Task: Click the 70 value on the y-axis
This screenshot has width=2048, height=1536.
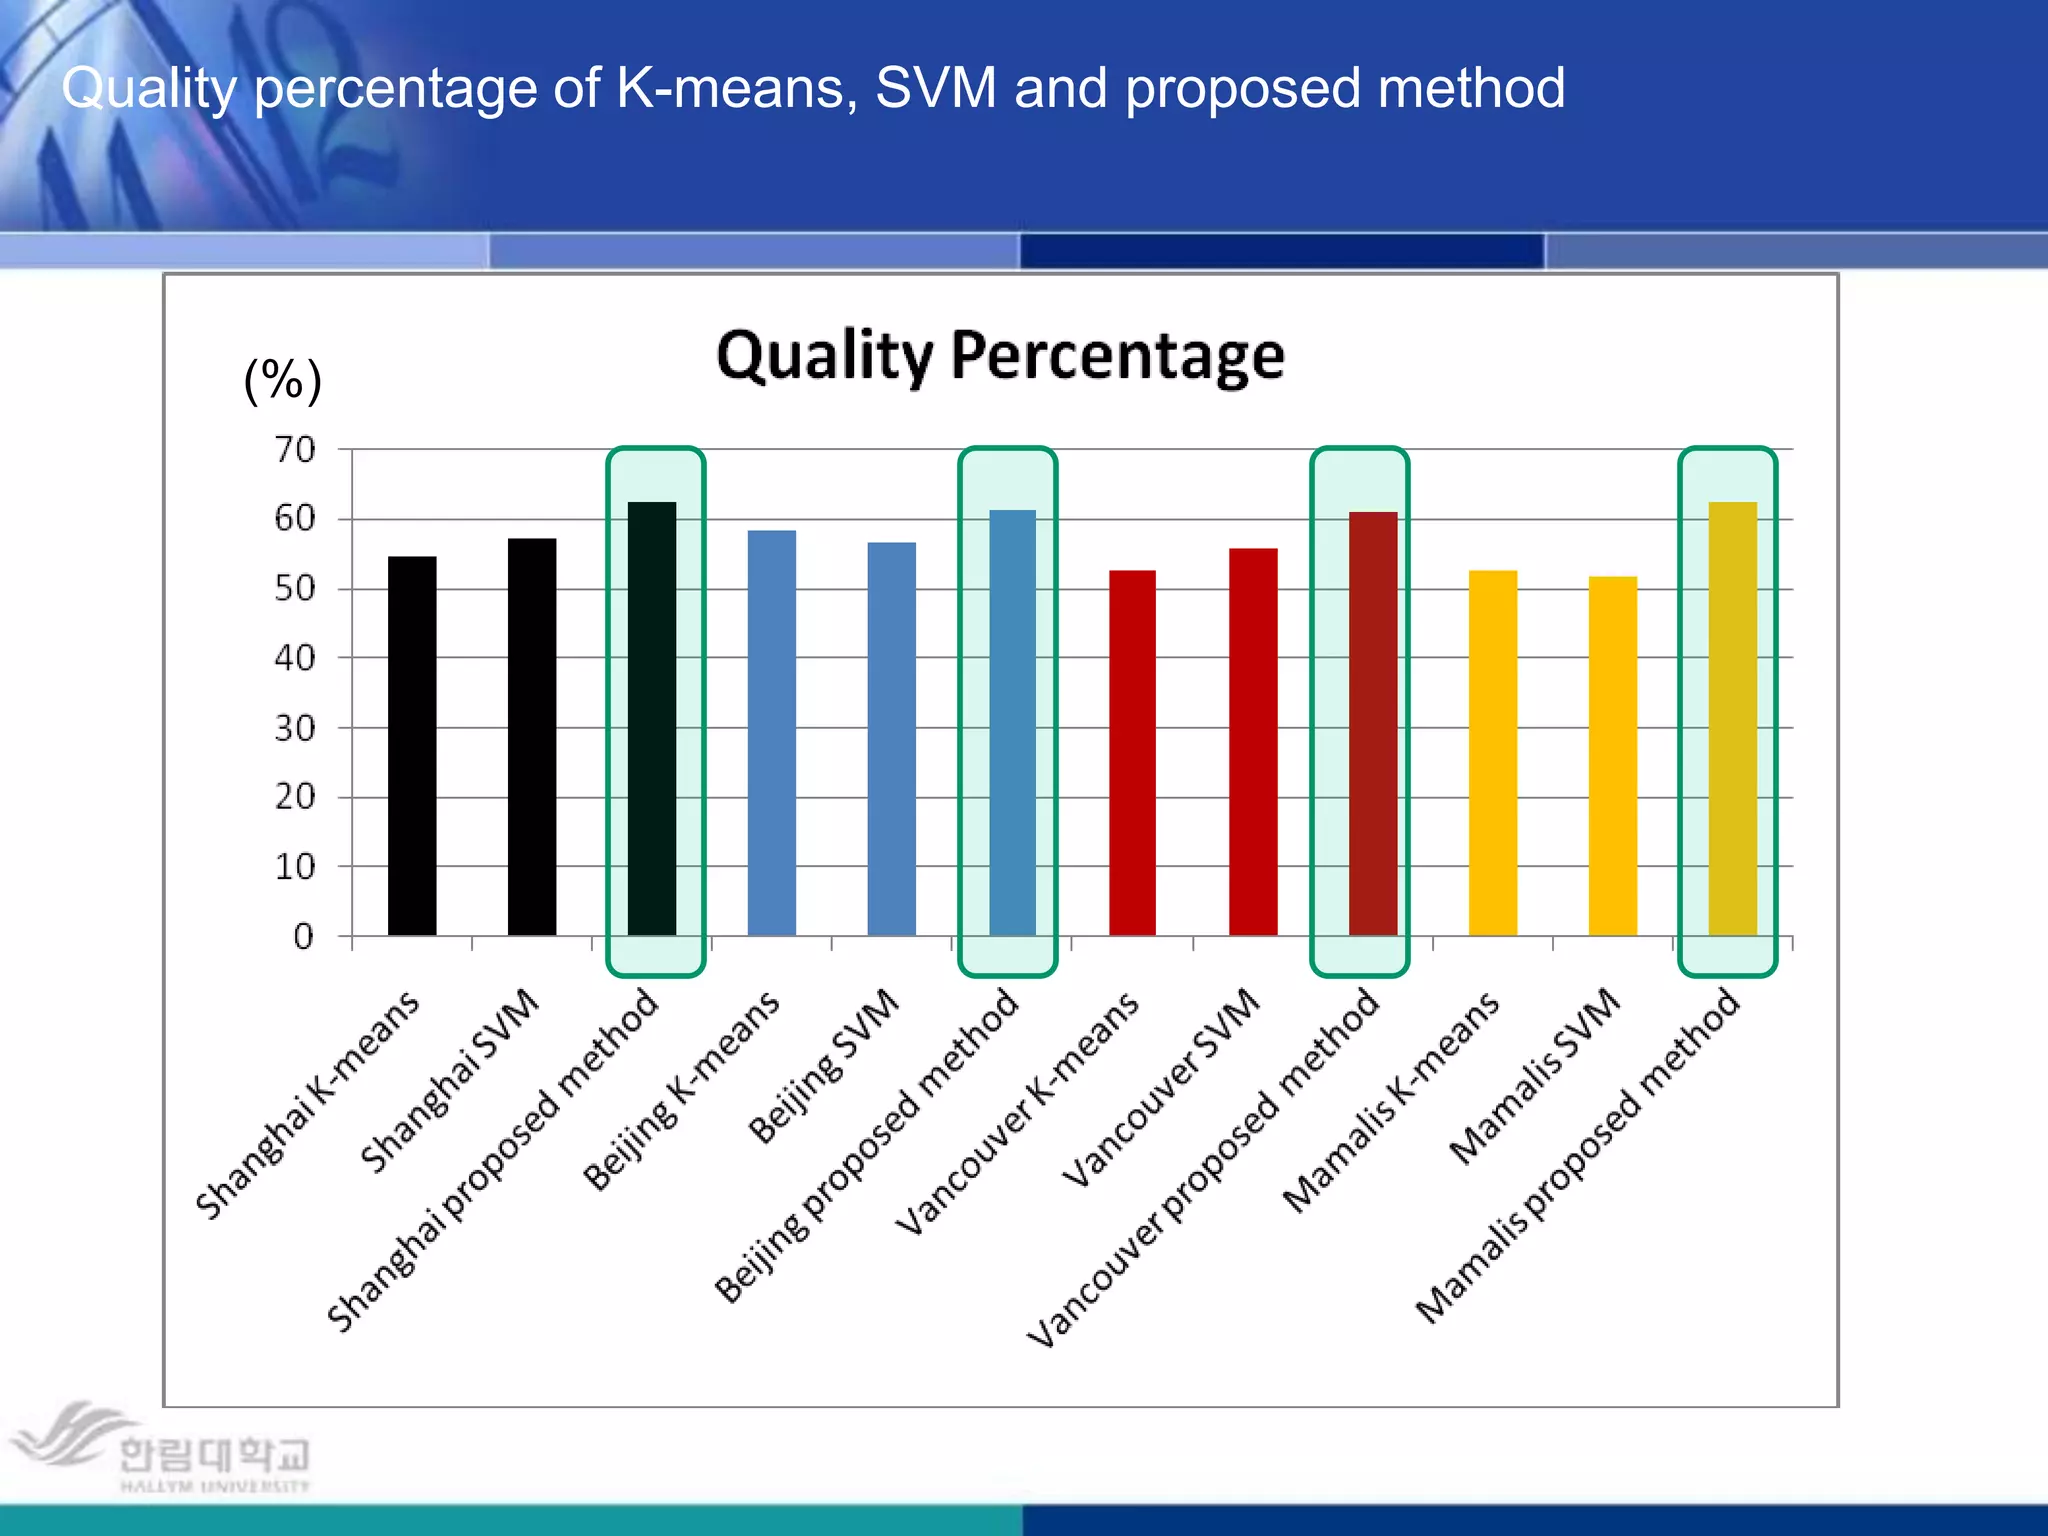Action: click(295, 450)
